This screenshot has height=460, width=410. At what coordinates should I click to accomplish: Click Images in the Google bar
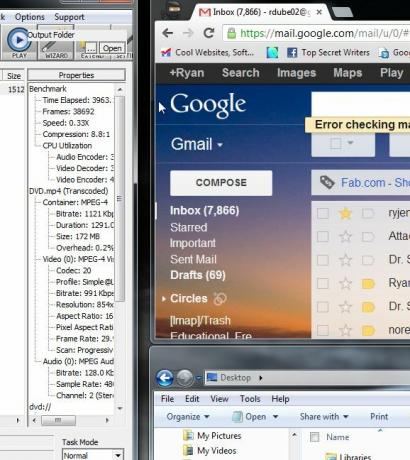pos(296,73)
